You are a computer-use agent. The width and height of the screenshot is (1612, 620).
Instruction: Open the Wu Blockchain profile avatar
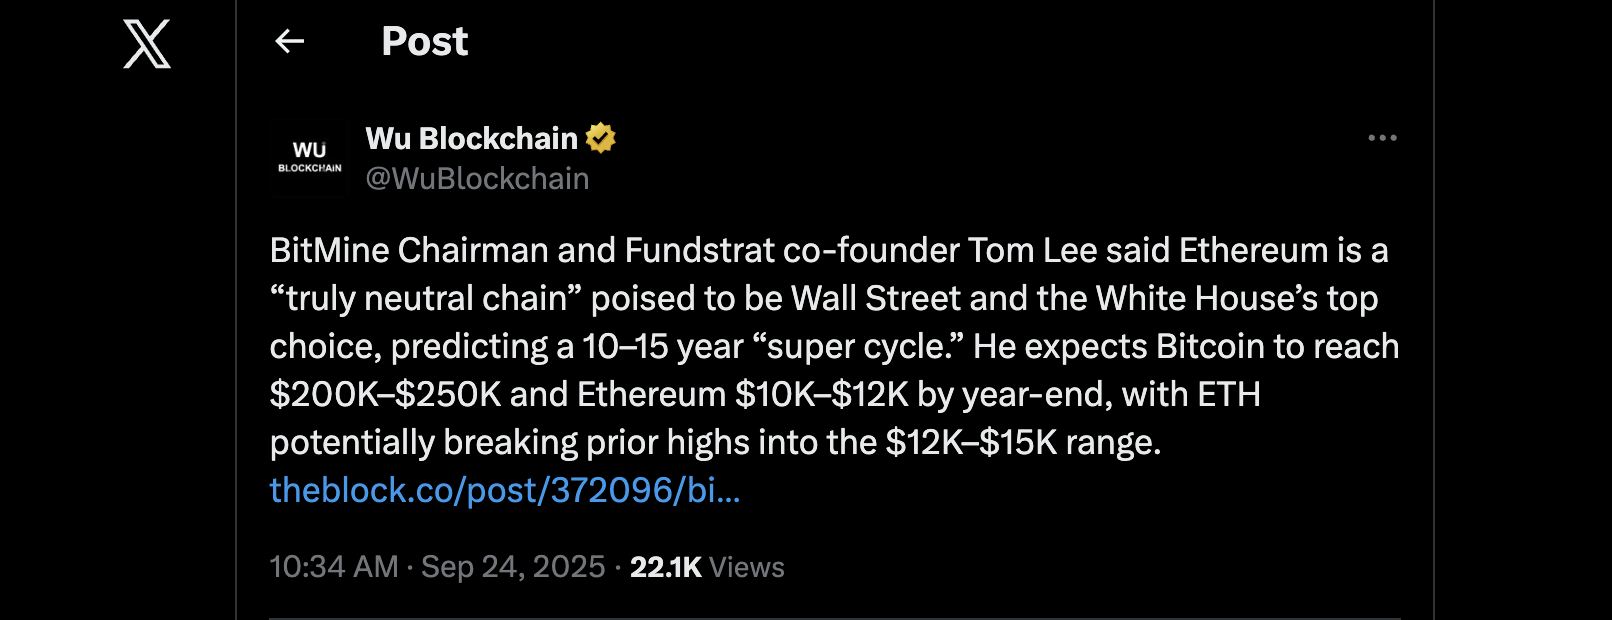[x=309, y=158]
